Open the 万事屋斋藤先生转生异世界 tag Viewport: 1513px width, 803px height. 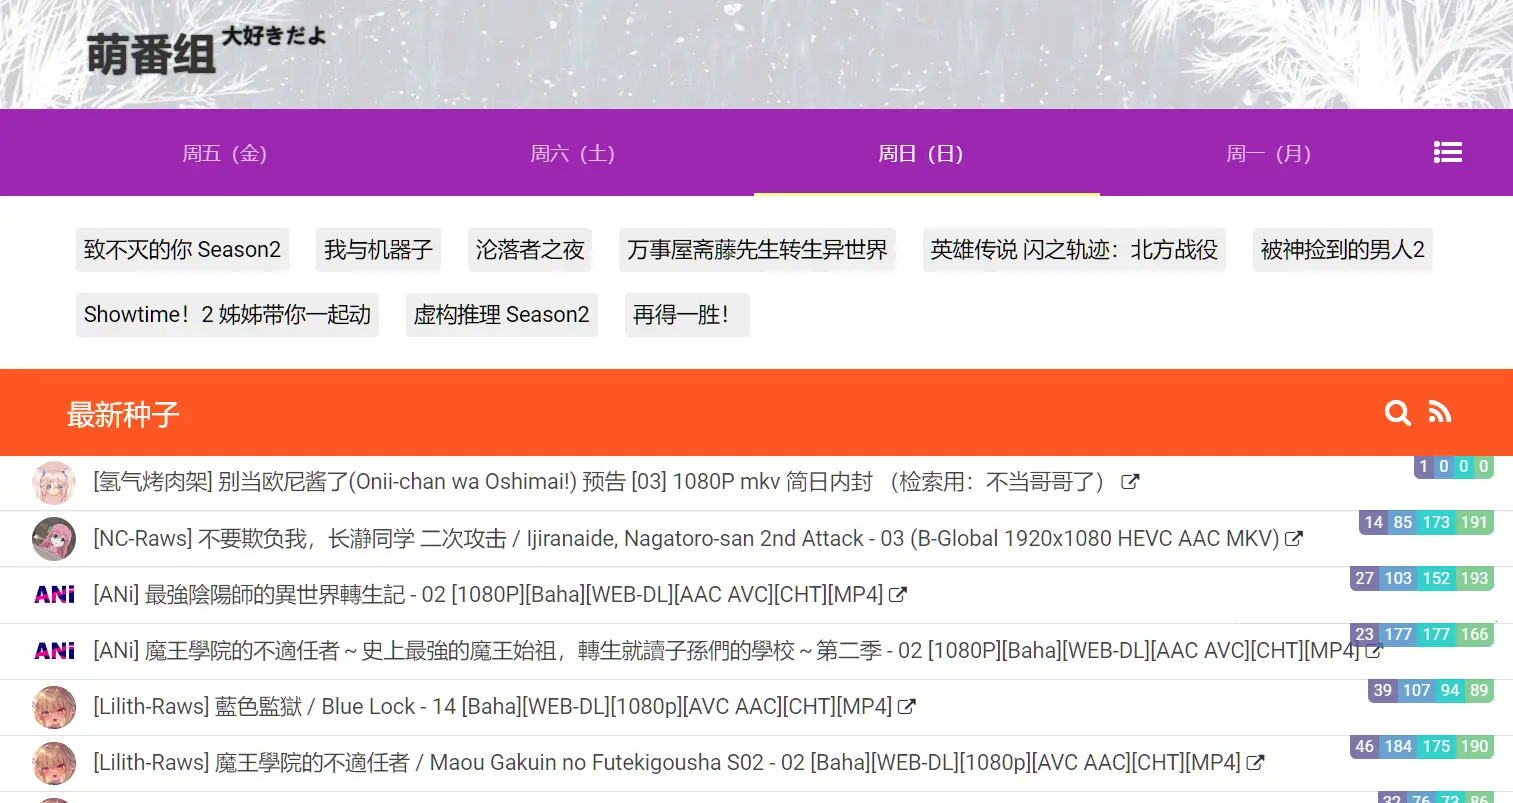pyautogui.click(x=757, y=250)
